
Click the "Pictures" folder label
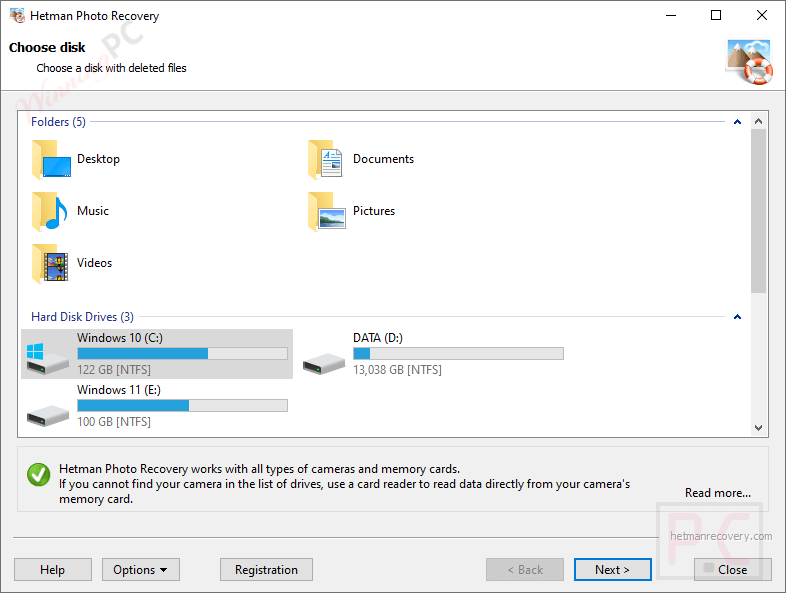(x=374, y=211)
